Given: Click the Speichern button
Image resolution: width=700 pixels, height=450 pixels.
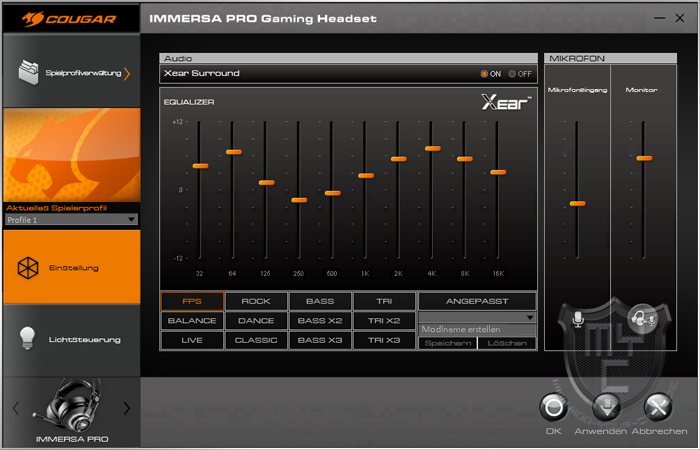Looking at the screenshot, I should [x=448, y=343].
